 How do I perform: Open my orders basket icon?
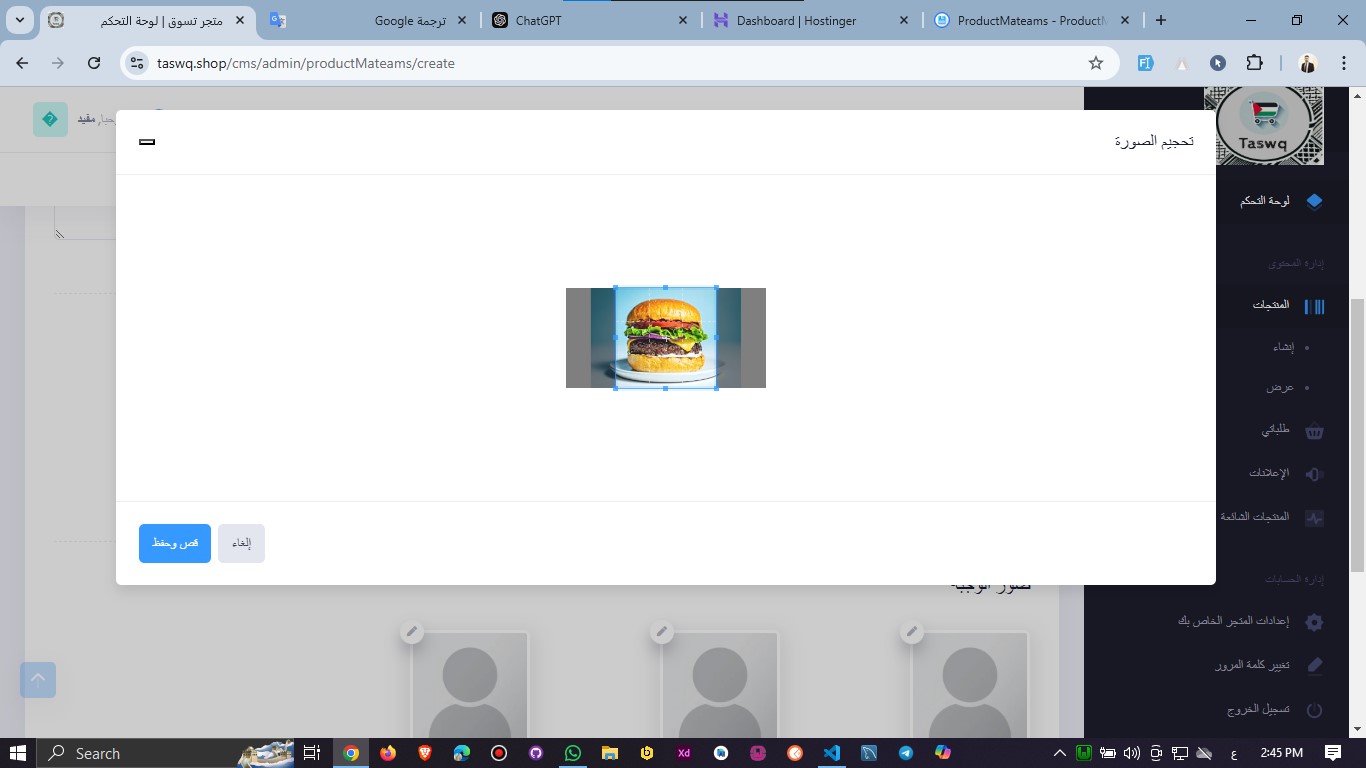(x=1314, y=431)
